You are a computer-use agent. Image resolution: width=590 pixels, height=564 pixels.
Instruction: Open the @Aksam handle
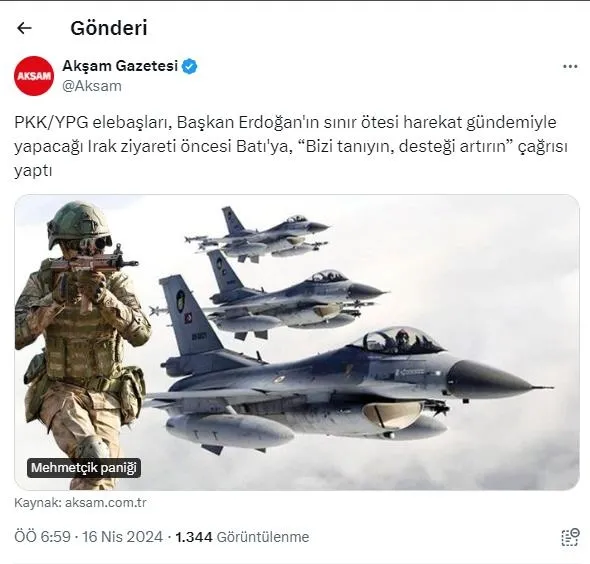(92, 86)
